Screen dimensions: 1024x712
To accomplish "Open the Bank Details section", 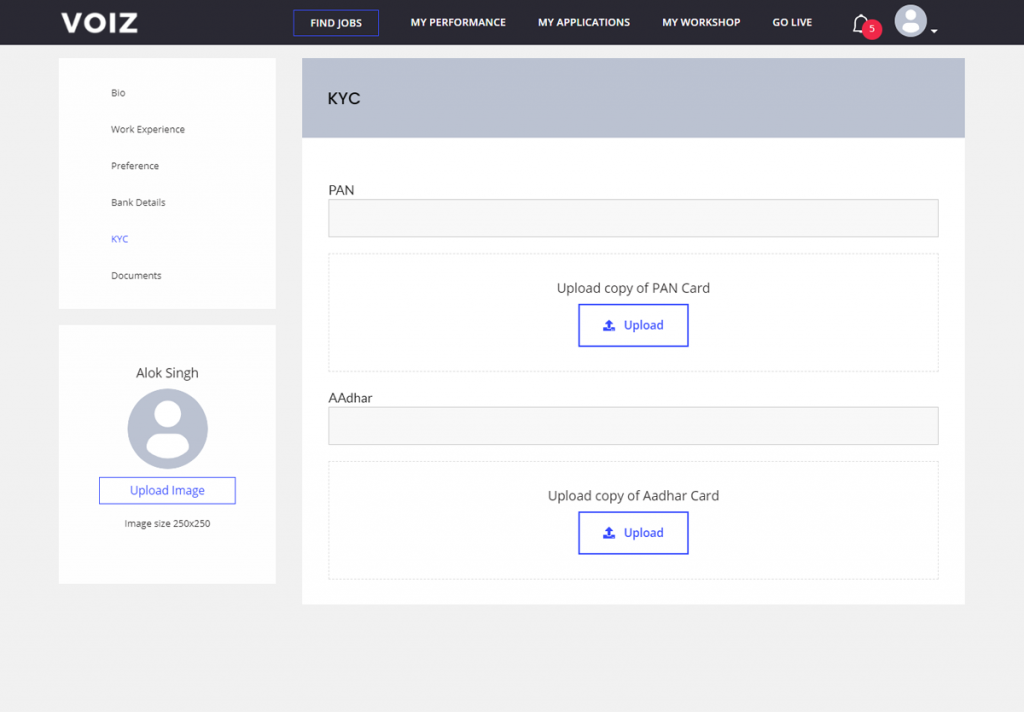I will pyautogui.click(x=138, y=202).
